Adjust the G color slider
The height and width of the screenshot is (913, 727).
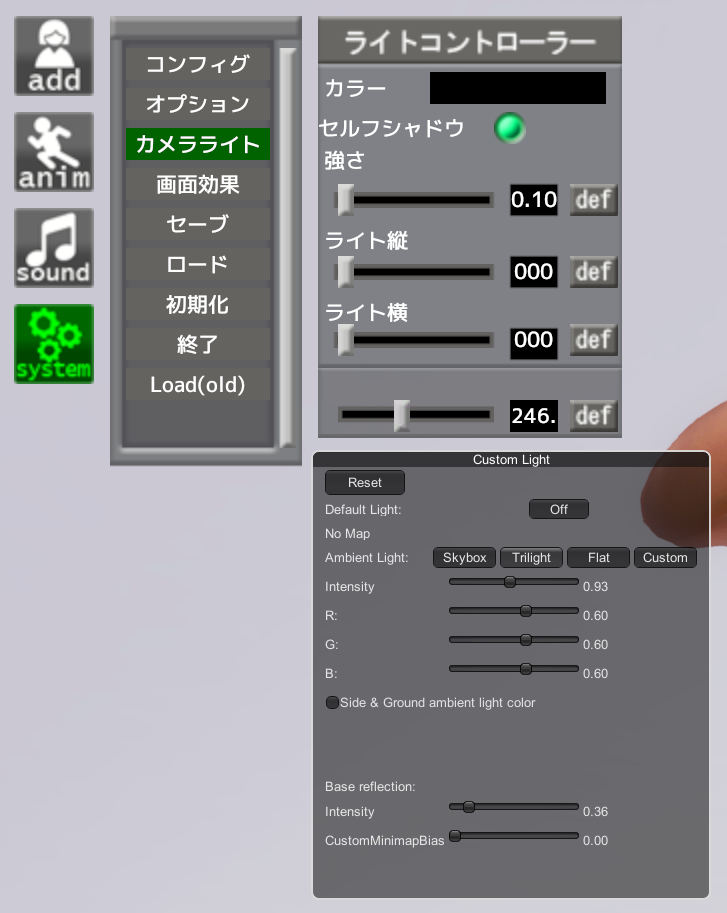(514, 640)
